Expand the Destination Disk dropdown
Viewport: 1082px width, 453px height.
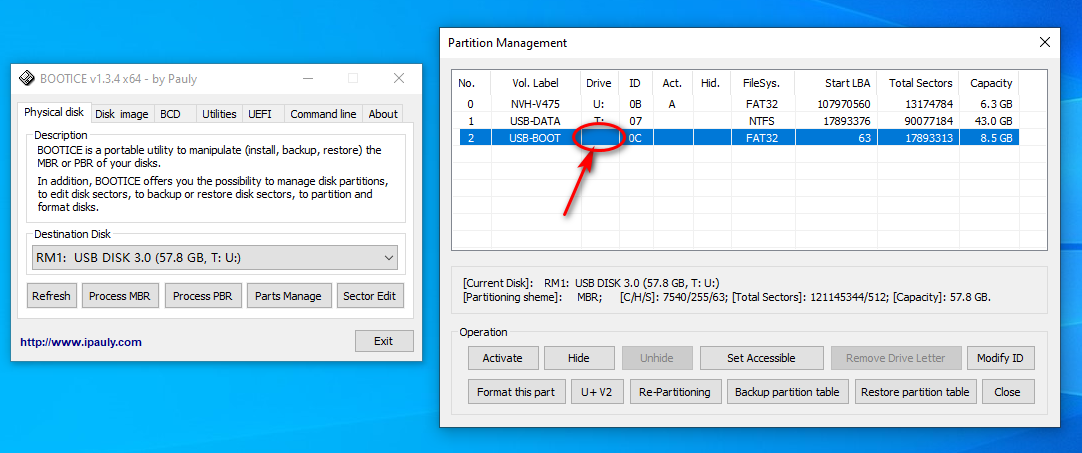tap(215, 258)
